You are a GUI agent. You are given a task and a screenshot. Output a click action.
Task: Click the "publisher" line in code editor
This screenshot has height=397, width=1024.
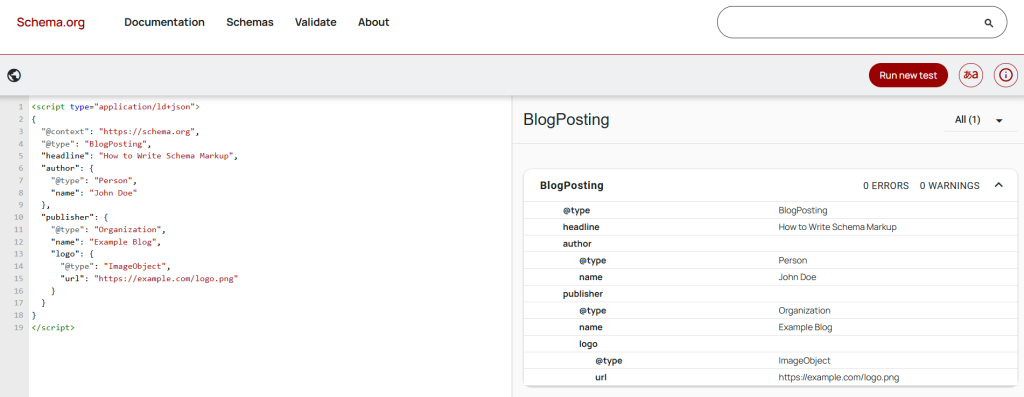[74, 217]
